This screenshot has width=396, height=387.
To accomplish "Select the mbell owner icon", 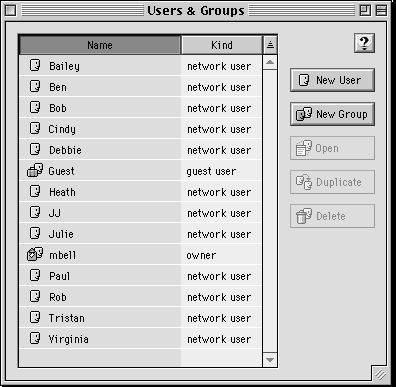I will (x=35, y=254).
